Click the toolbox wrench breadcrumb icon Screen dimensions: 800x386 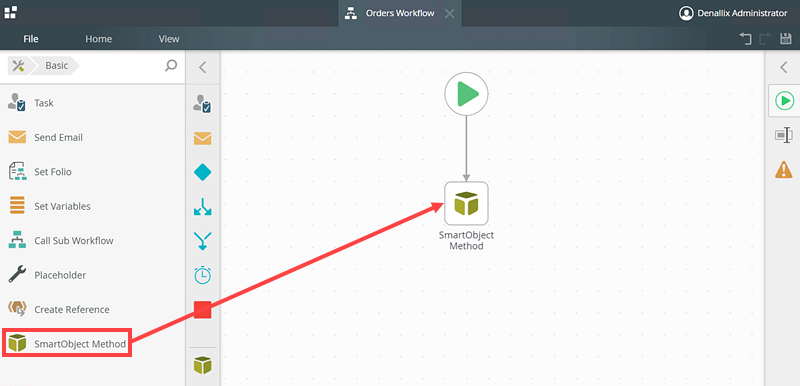pos(18,66)
